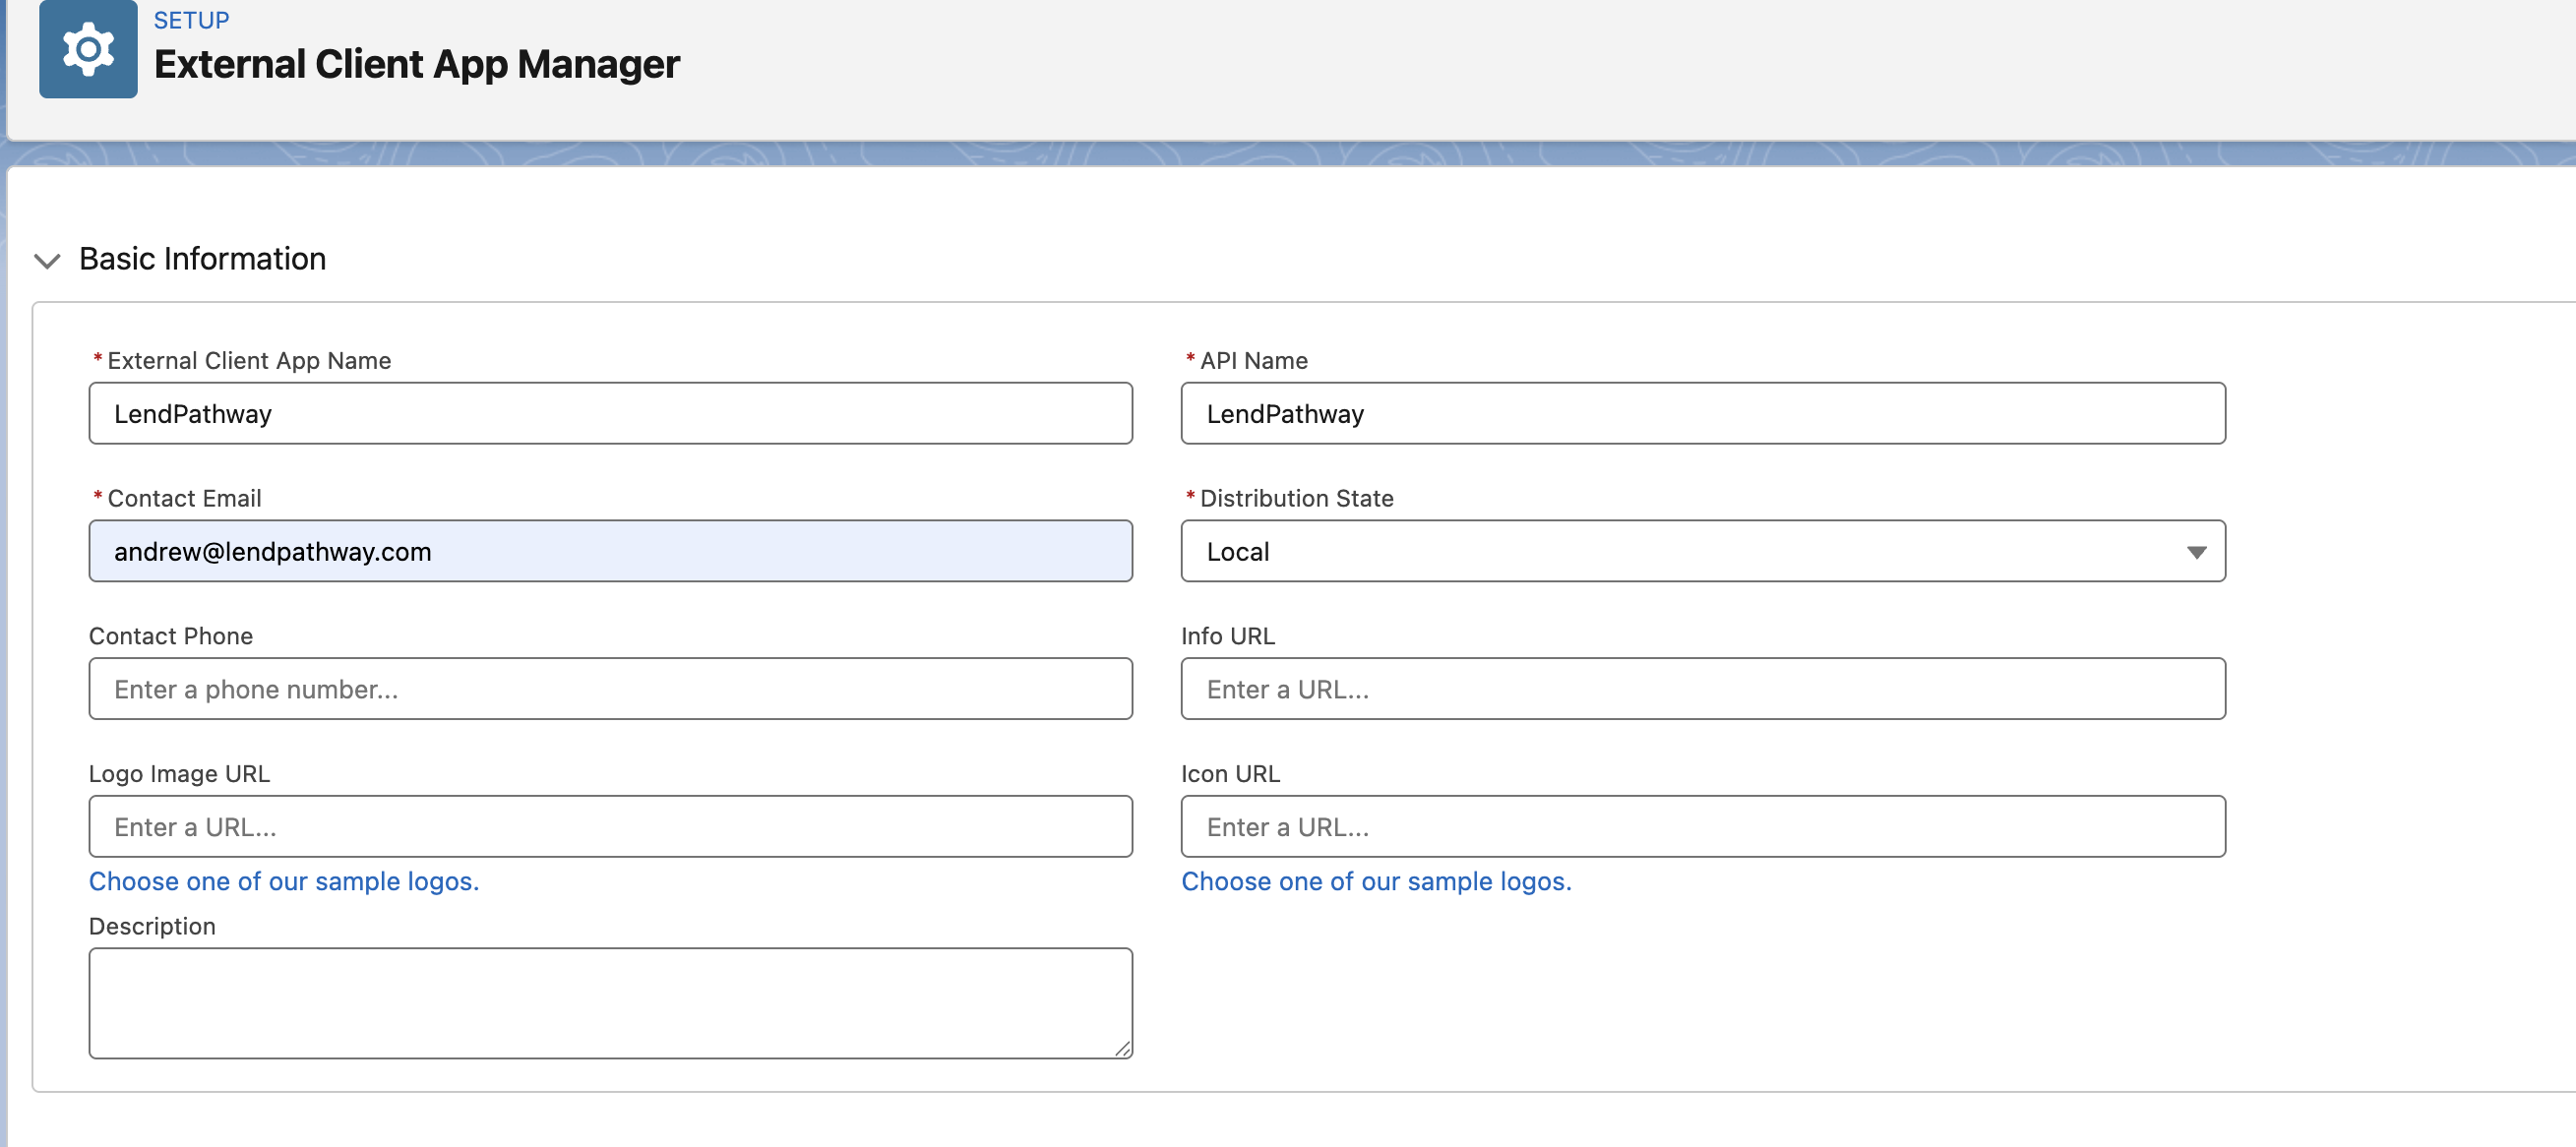2576x1147 pixels.
Task: Click the SETUP breadcrumb label
Action: point(191,20)
